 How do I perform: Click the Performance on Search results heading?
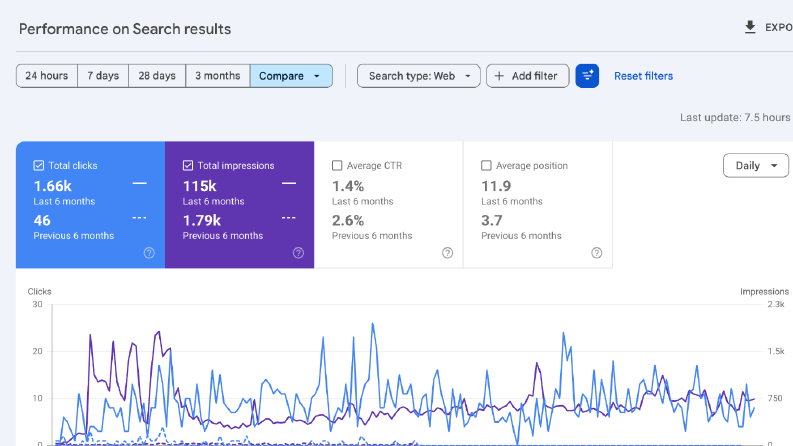[125, 29]
